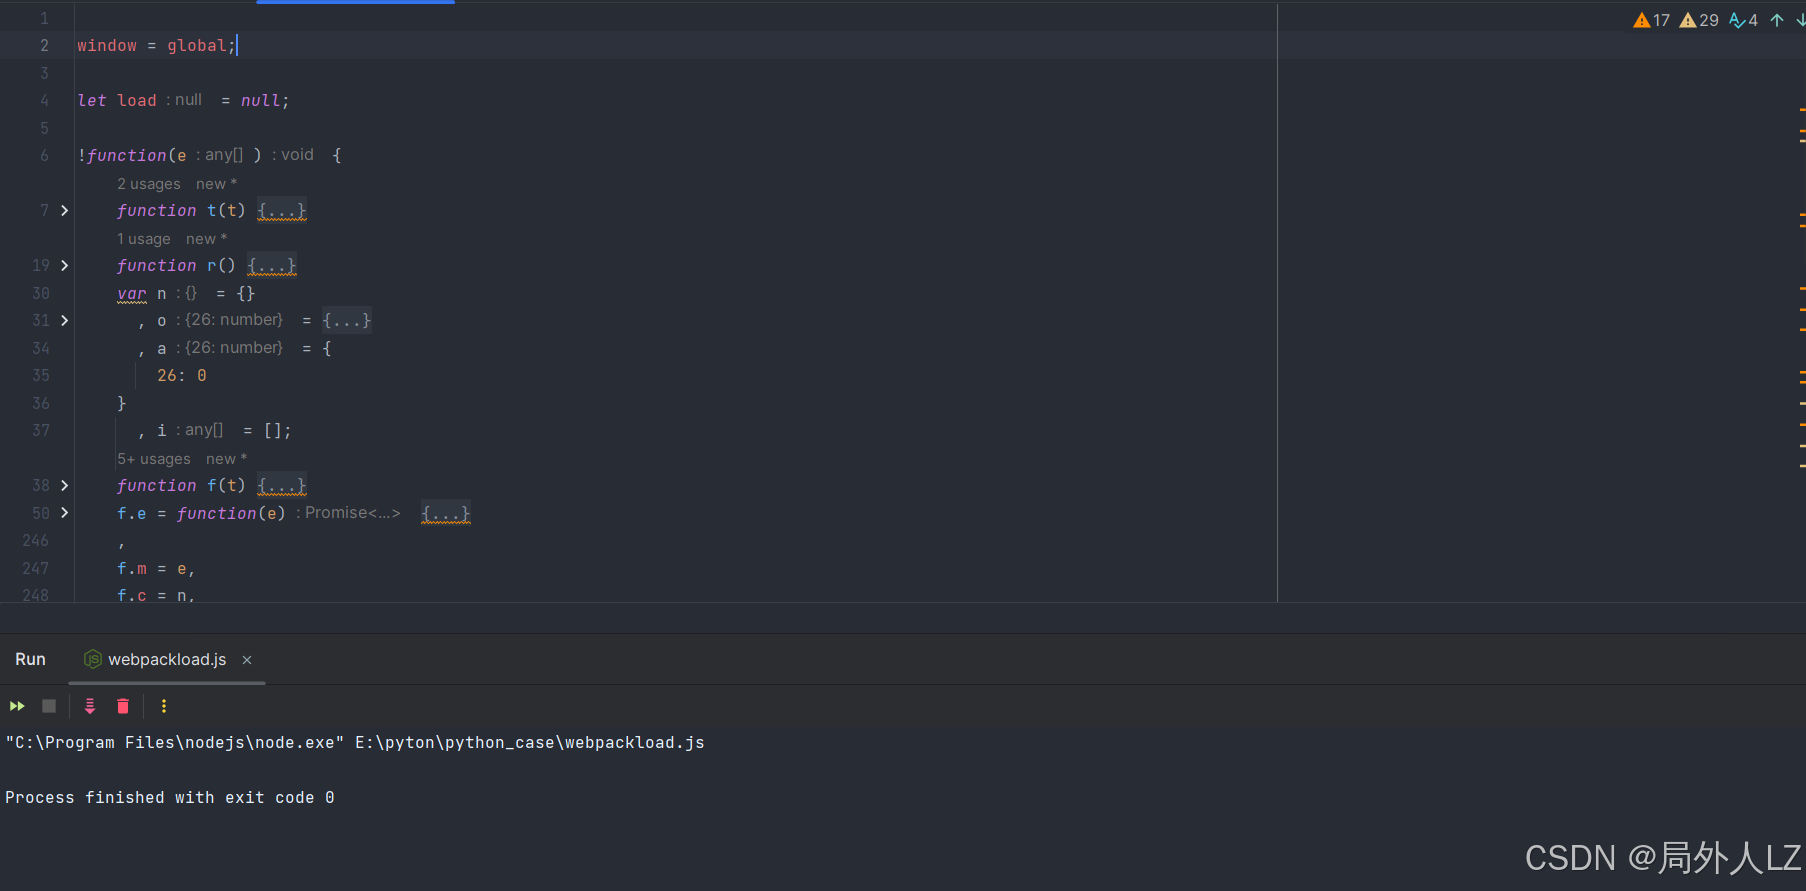Expand folded function r() at line 19
Screen dimensions: 1806x891
pyautogui.click(x=65, y=265)
